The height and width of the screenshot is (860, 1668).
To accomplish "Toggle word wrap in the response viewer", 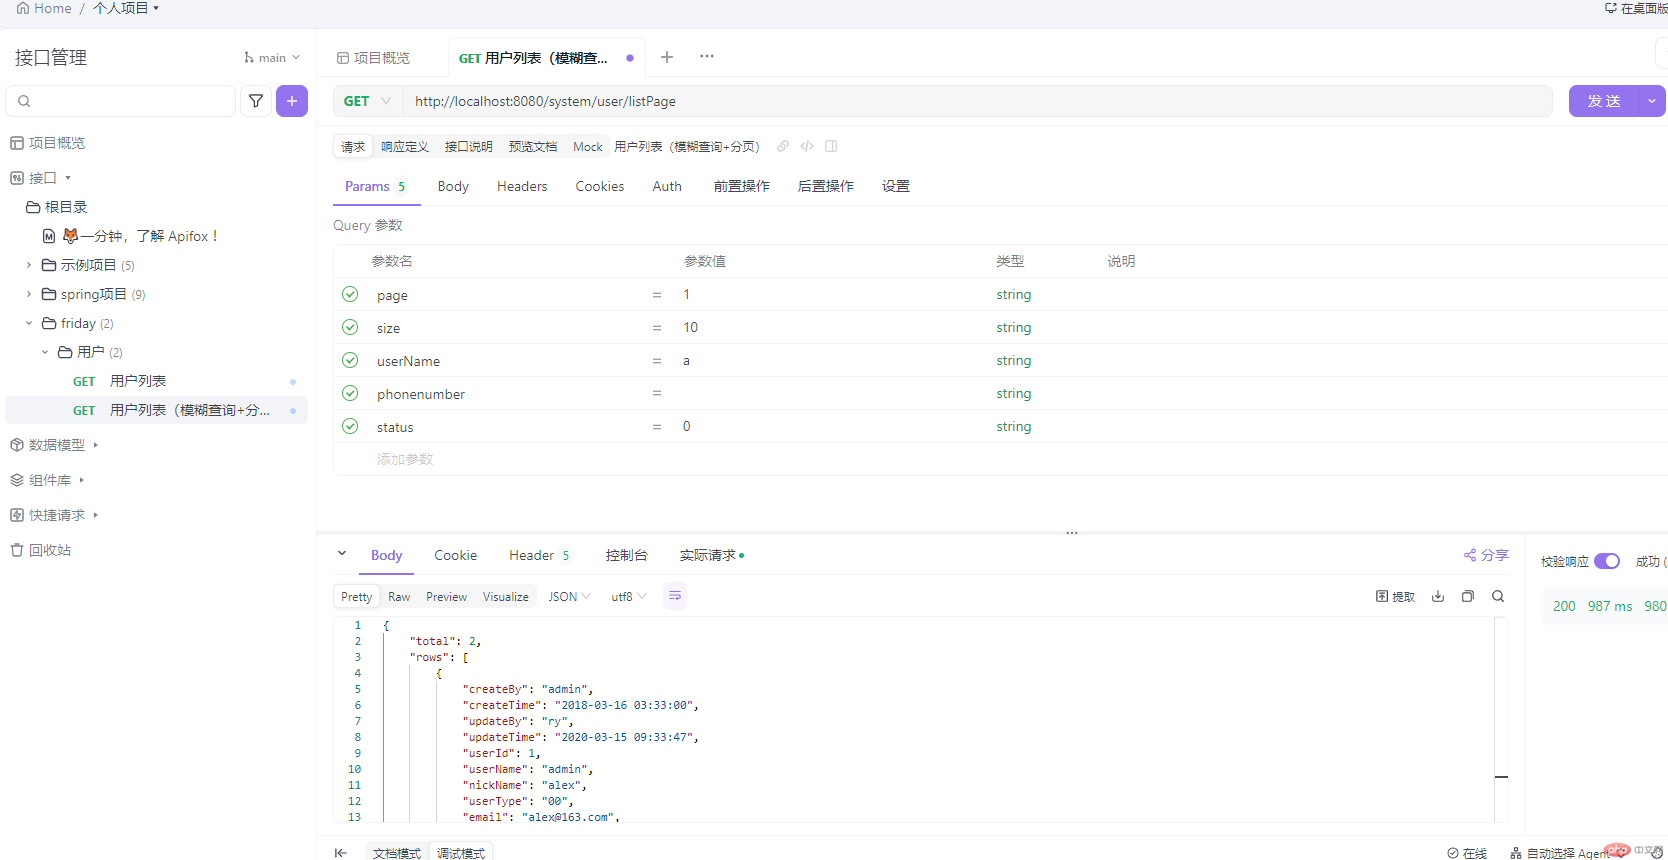I will coord(675,596).
